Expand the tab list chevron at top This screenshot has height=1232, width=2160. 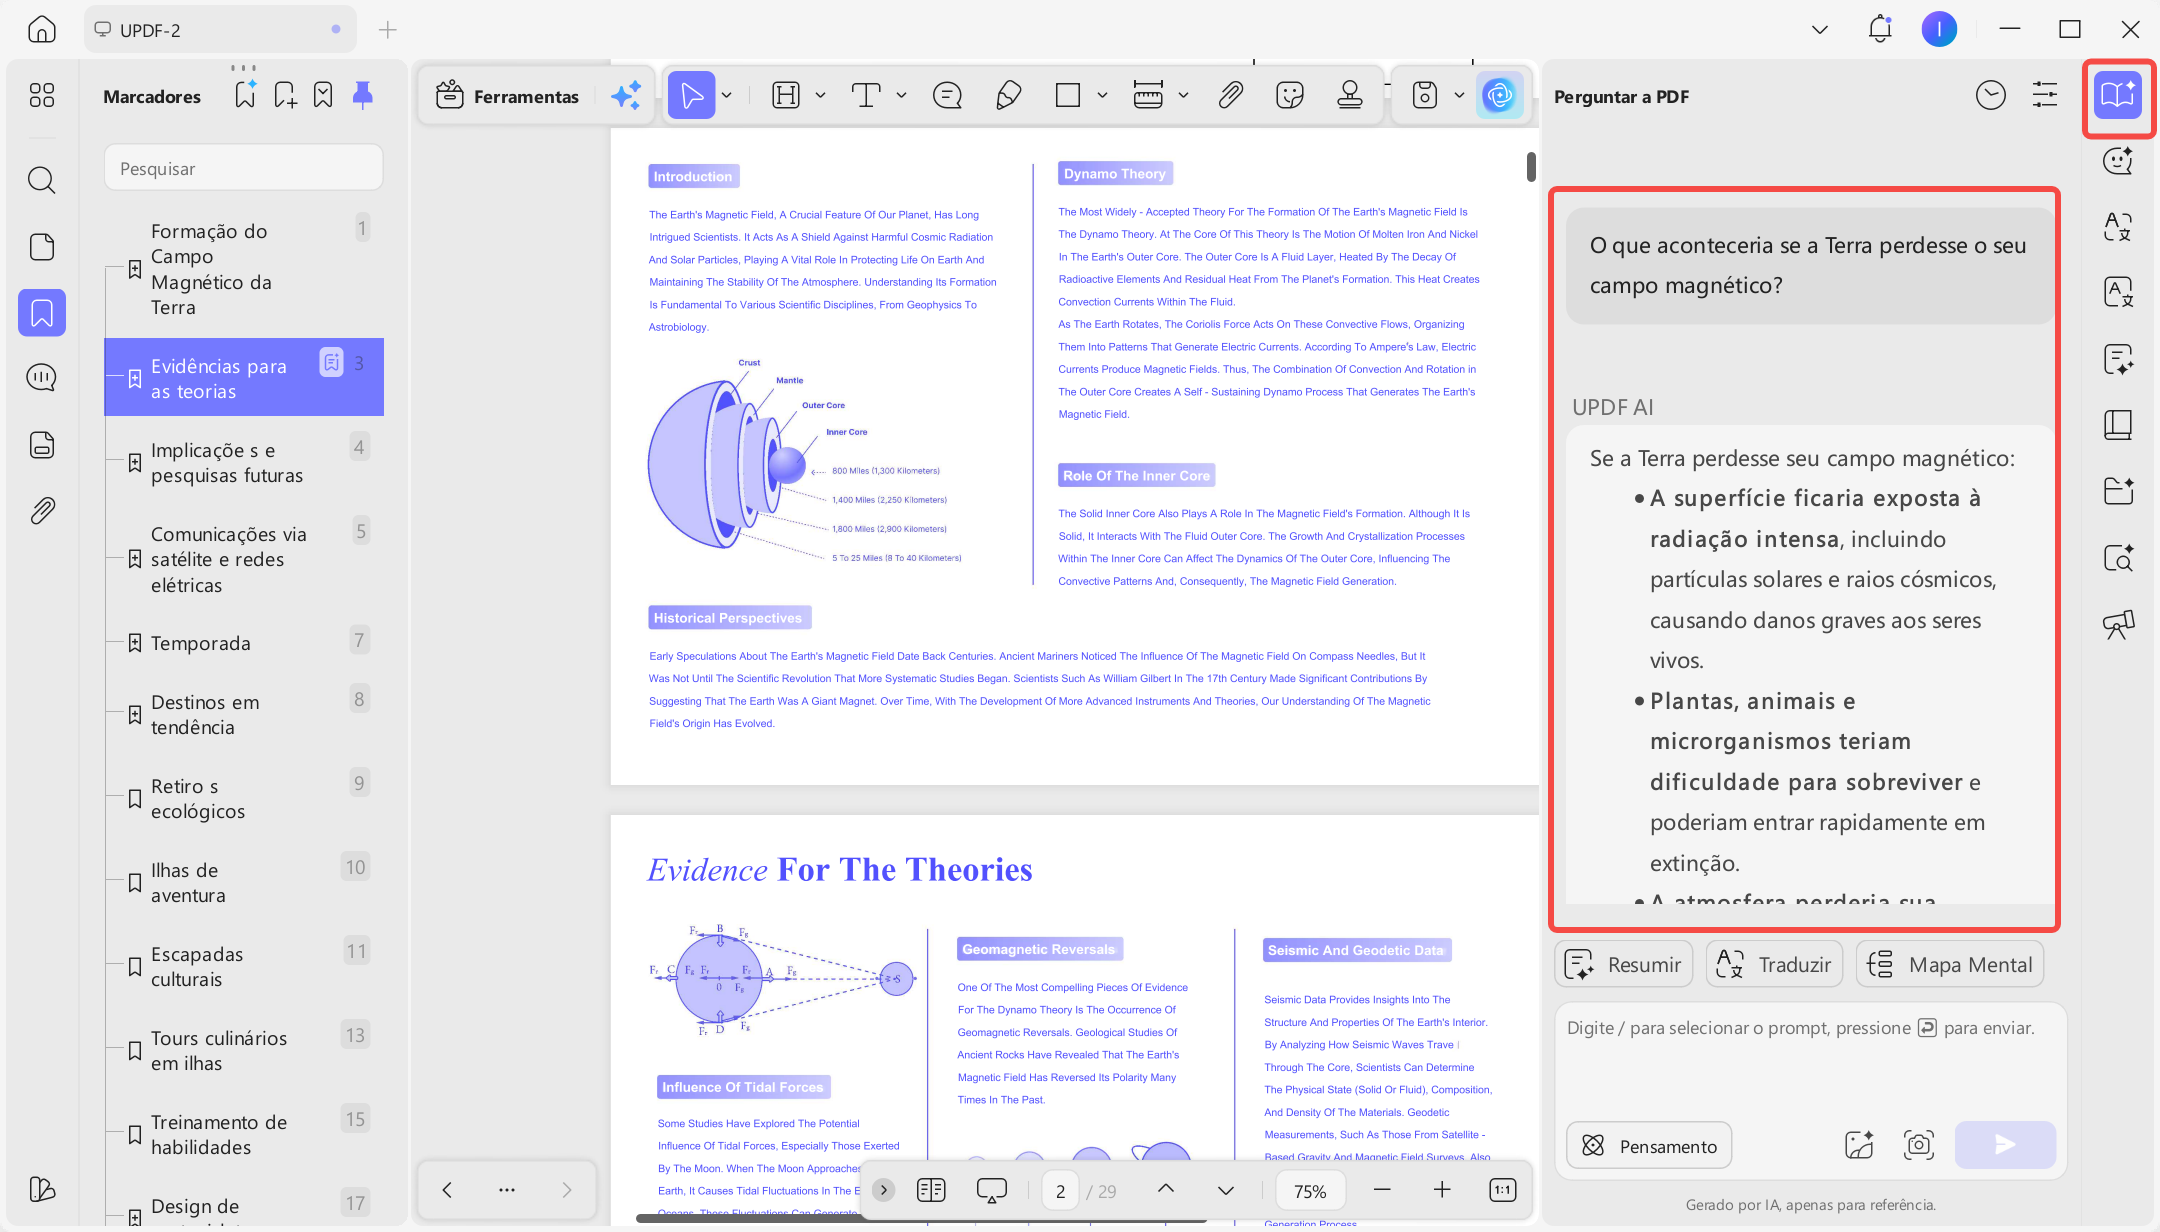click(1820, 30)
